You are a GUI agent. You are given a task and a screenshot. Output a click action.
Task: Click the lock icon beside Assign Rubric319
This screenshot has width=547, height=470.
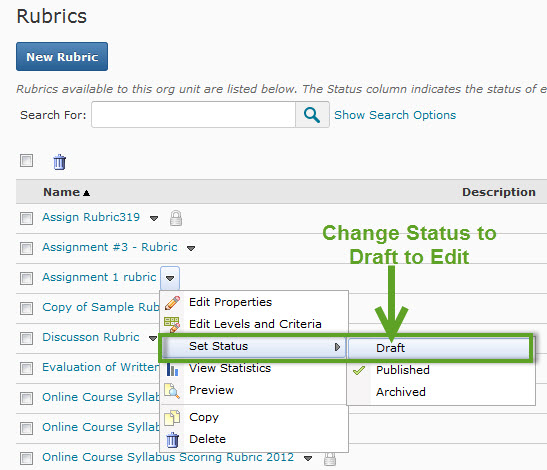coord(176,218)
